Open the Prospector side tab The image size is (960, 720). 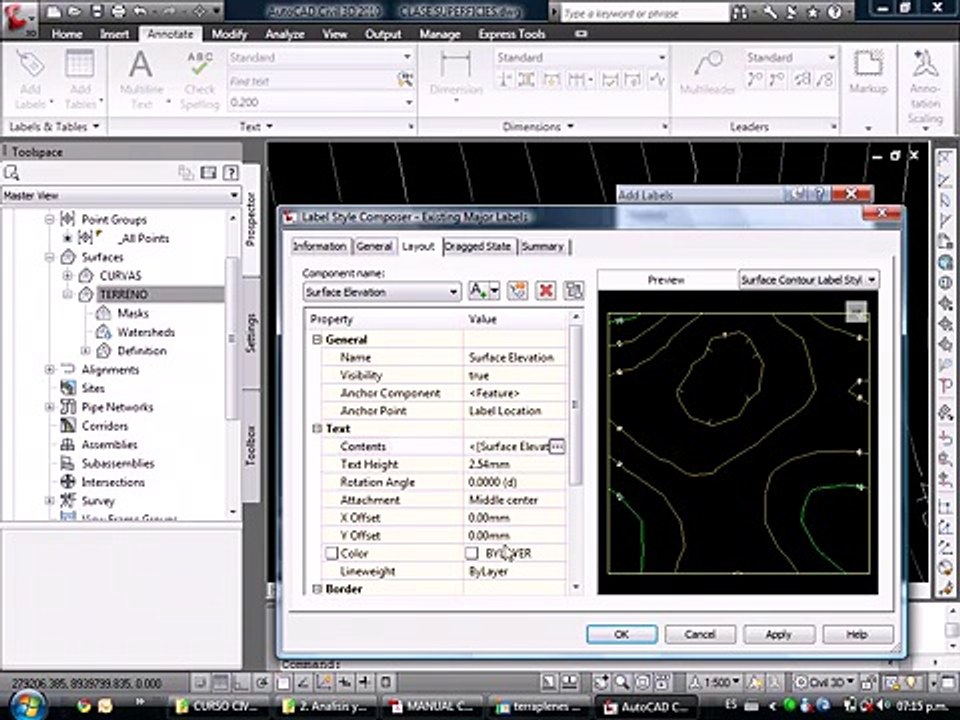pos(250,219)
